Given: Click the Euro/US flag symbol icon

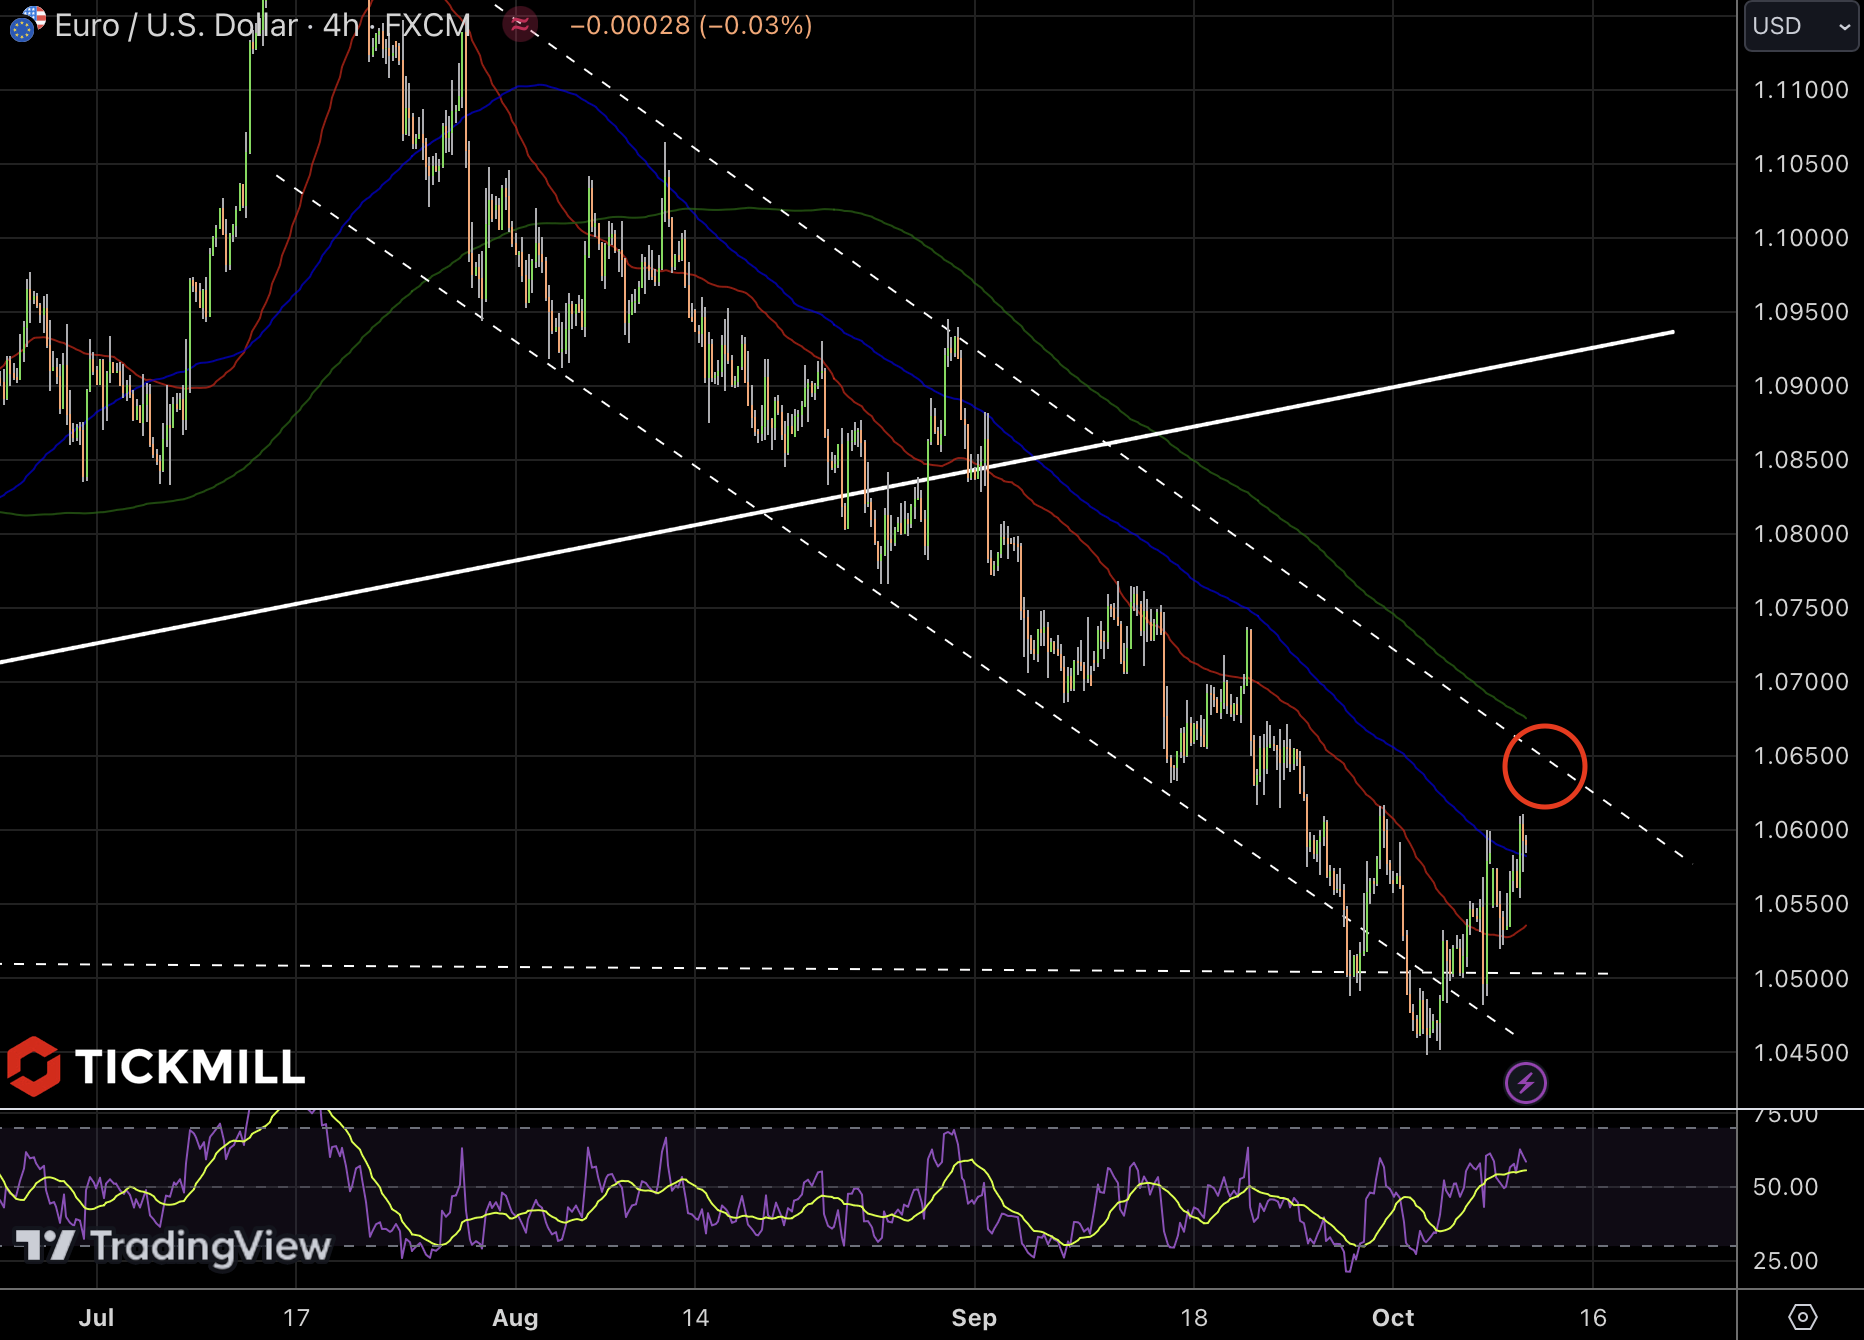Looking at the screenshot, I should pyautogui.click(x=26, y=24).
